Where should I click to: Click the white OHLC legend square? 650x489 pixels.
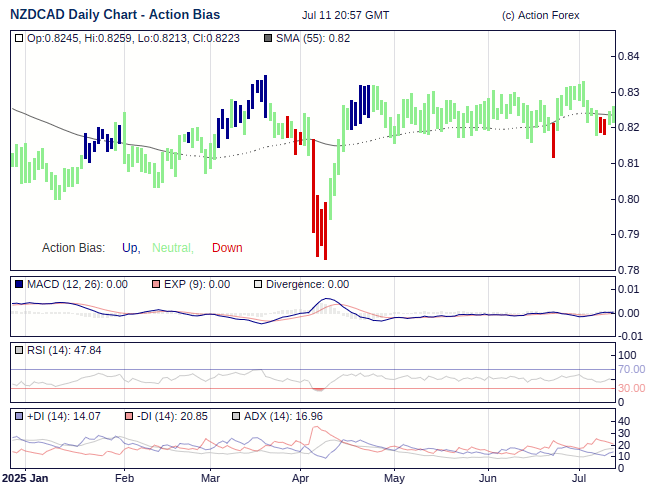pos(19,38)
